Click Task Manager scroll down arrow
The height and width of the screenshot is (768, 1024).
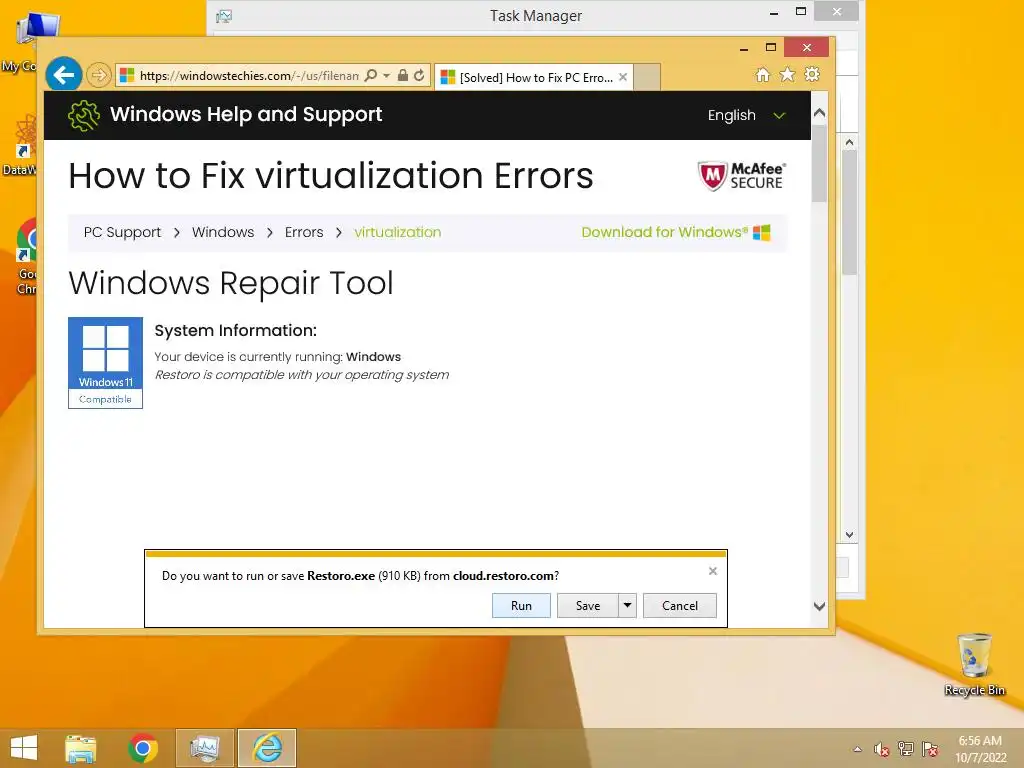(849, 534)
